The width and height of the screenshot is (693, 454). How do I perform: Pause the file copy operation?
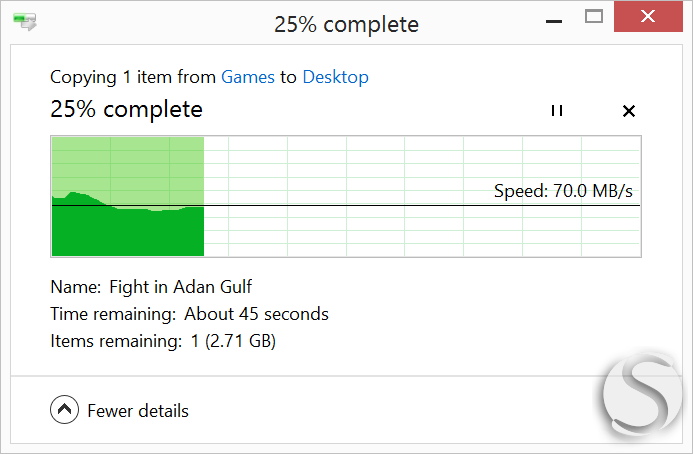point(557,111)
